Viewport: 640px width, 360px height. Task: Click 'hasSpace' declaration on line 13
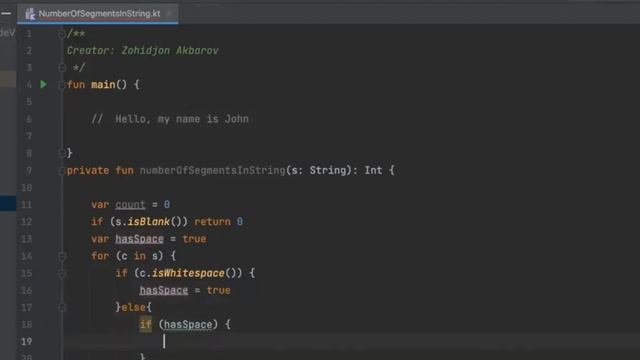click(x=139, y=239)
